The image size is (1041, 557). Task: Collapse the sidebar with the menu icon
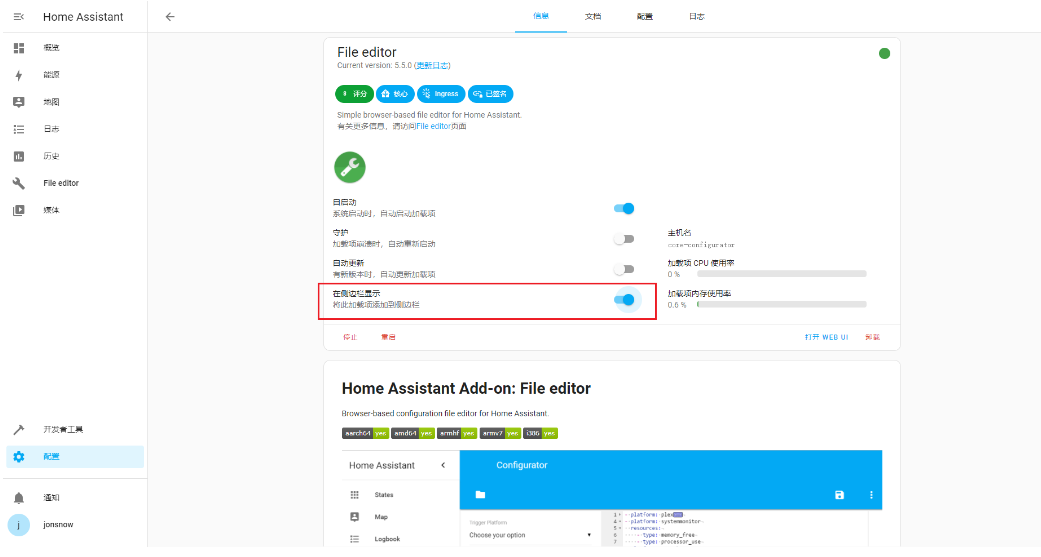click(x=19, y=17)
